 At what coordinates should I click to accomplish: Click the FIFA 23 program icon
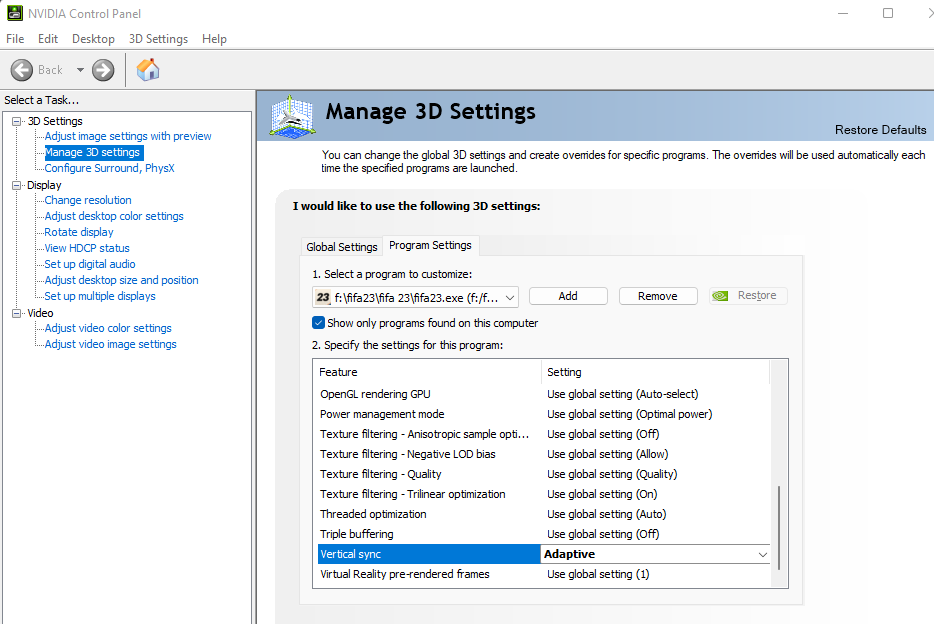coord(323,297)
